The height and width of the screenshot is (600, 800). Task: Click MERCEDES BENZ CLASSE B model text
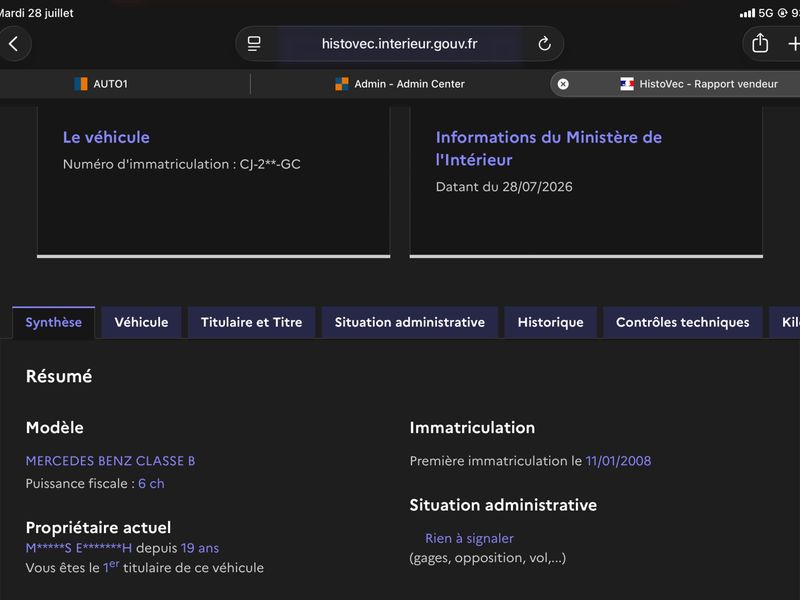tap(110, 461)
